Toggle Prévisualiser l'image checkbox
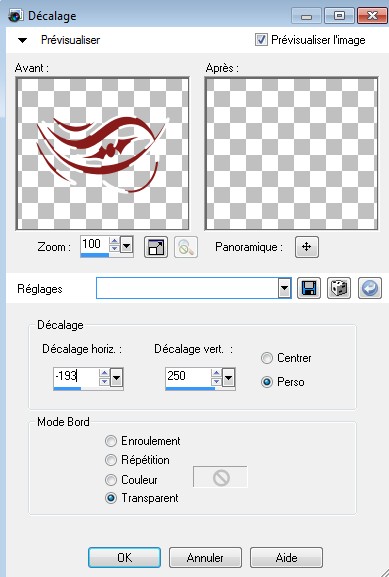Screen dimensions: 389x577 (x=261, y=39)
